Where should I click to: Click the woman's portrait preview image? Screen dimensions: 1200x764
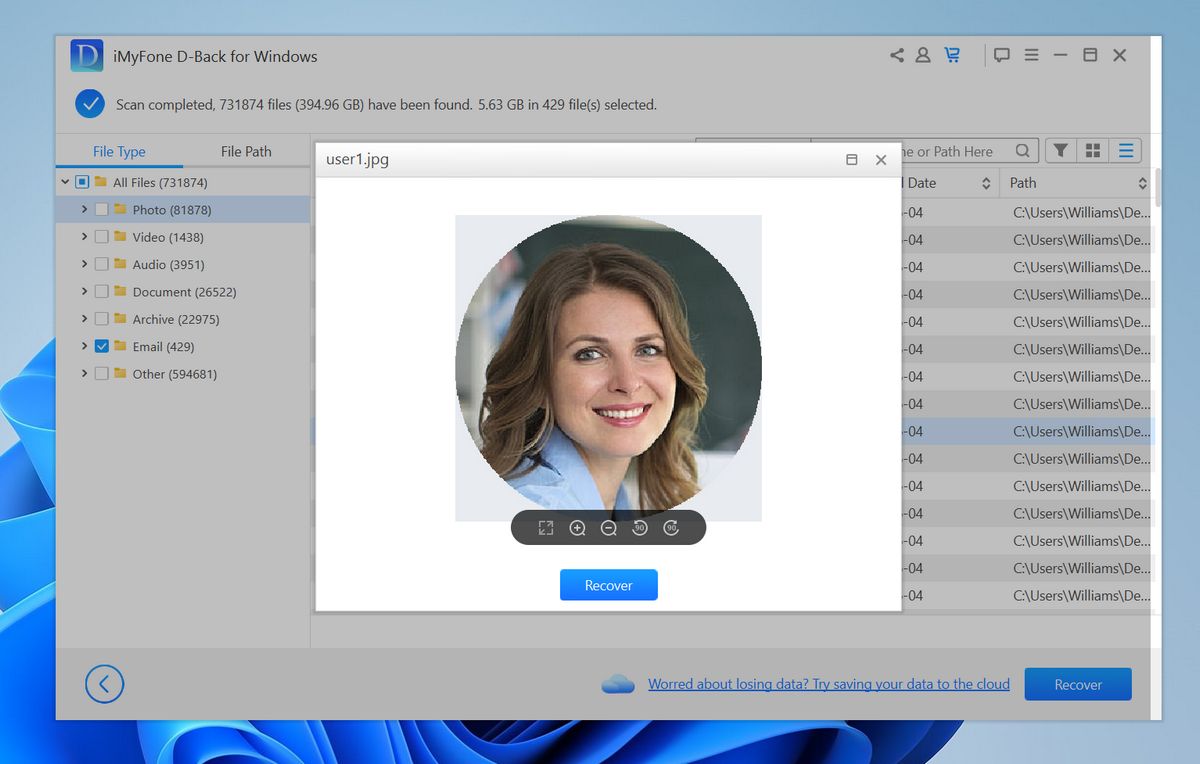[x=608, y=368]
